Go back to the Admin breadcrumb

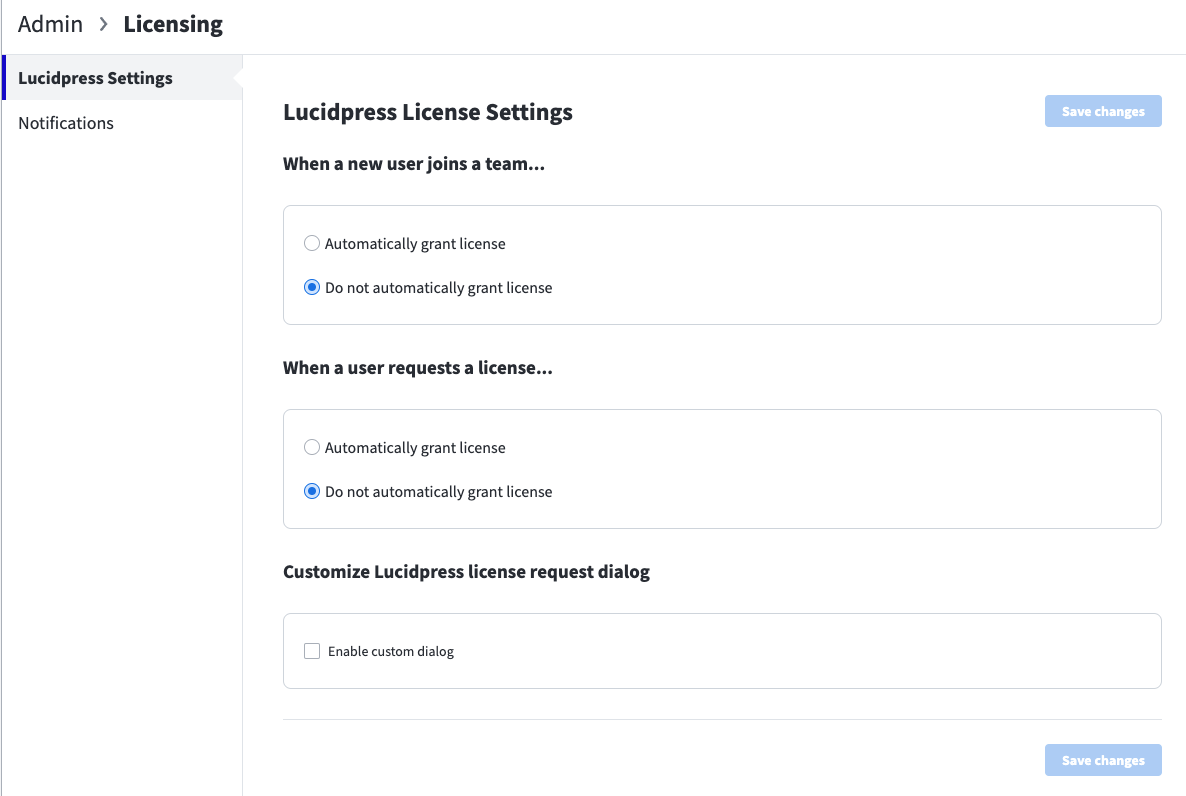click(x=51, y=24)
